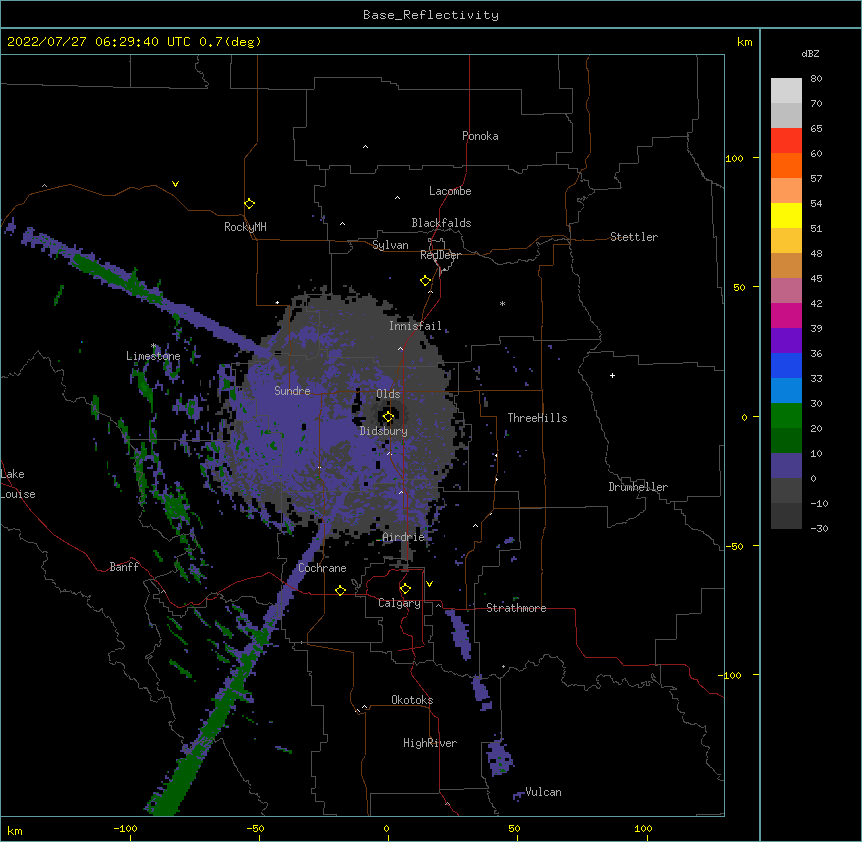Click the green 30 dBZ color swatch
Image resolution: width=862 pixels, height=842 pixels.
pyautogui.click(x=786, y=416)
